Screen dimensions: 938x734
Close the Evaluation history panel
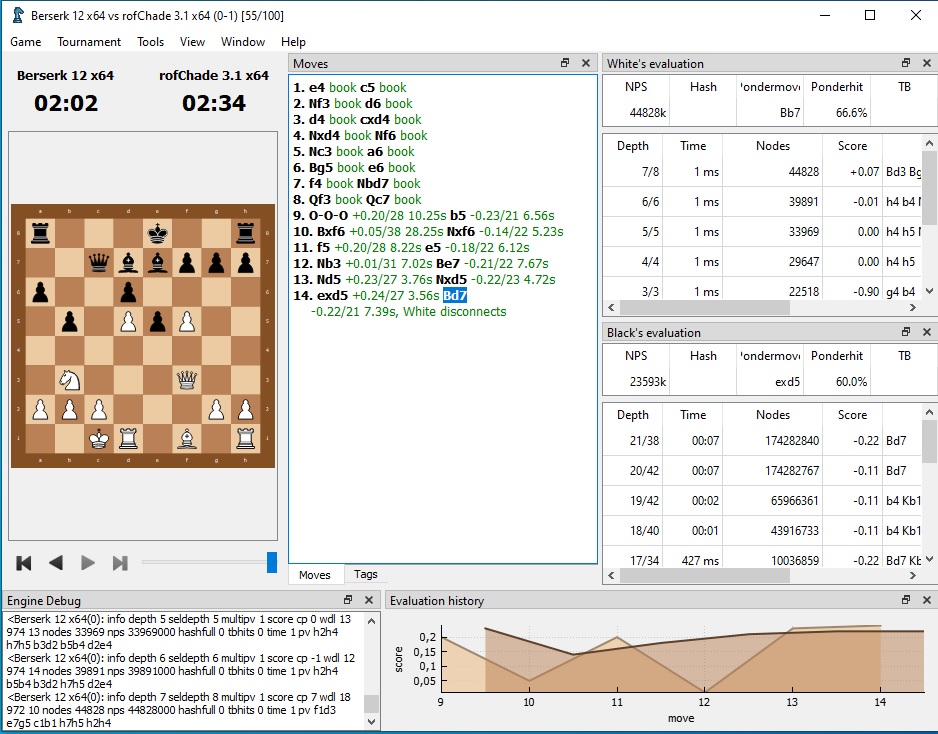[x=927, y=600]
